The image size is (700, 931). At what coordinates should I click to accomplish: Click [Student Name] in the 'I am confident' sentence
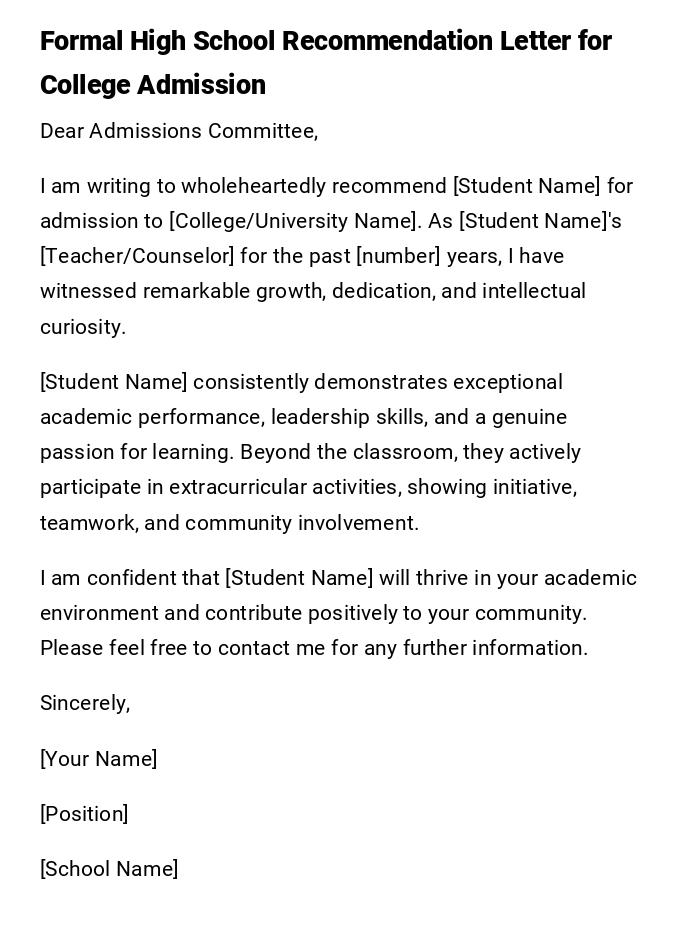click(299, 578)
